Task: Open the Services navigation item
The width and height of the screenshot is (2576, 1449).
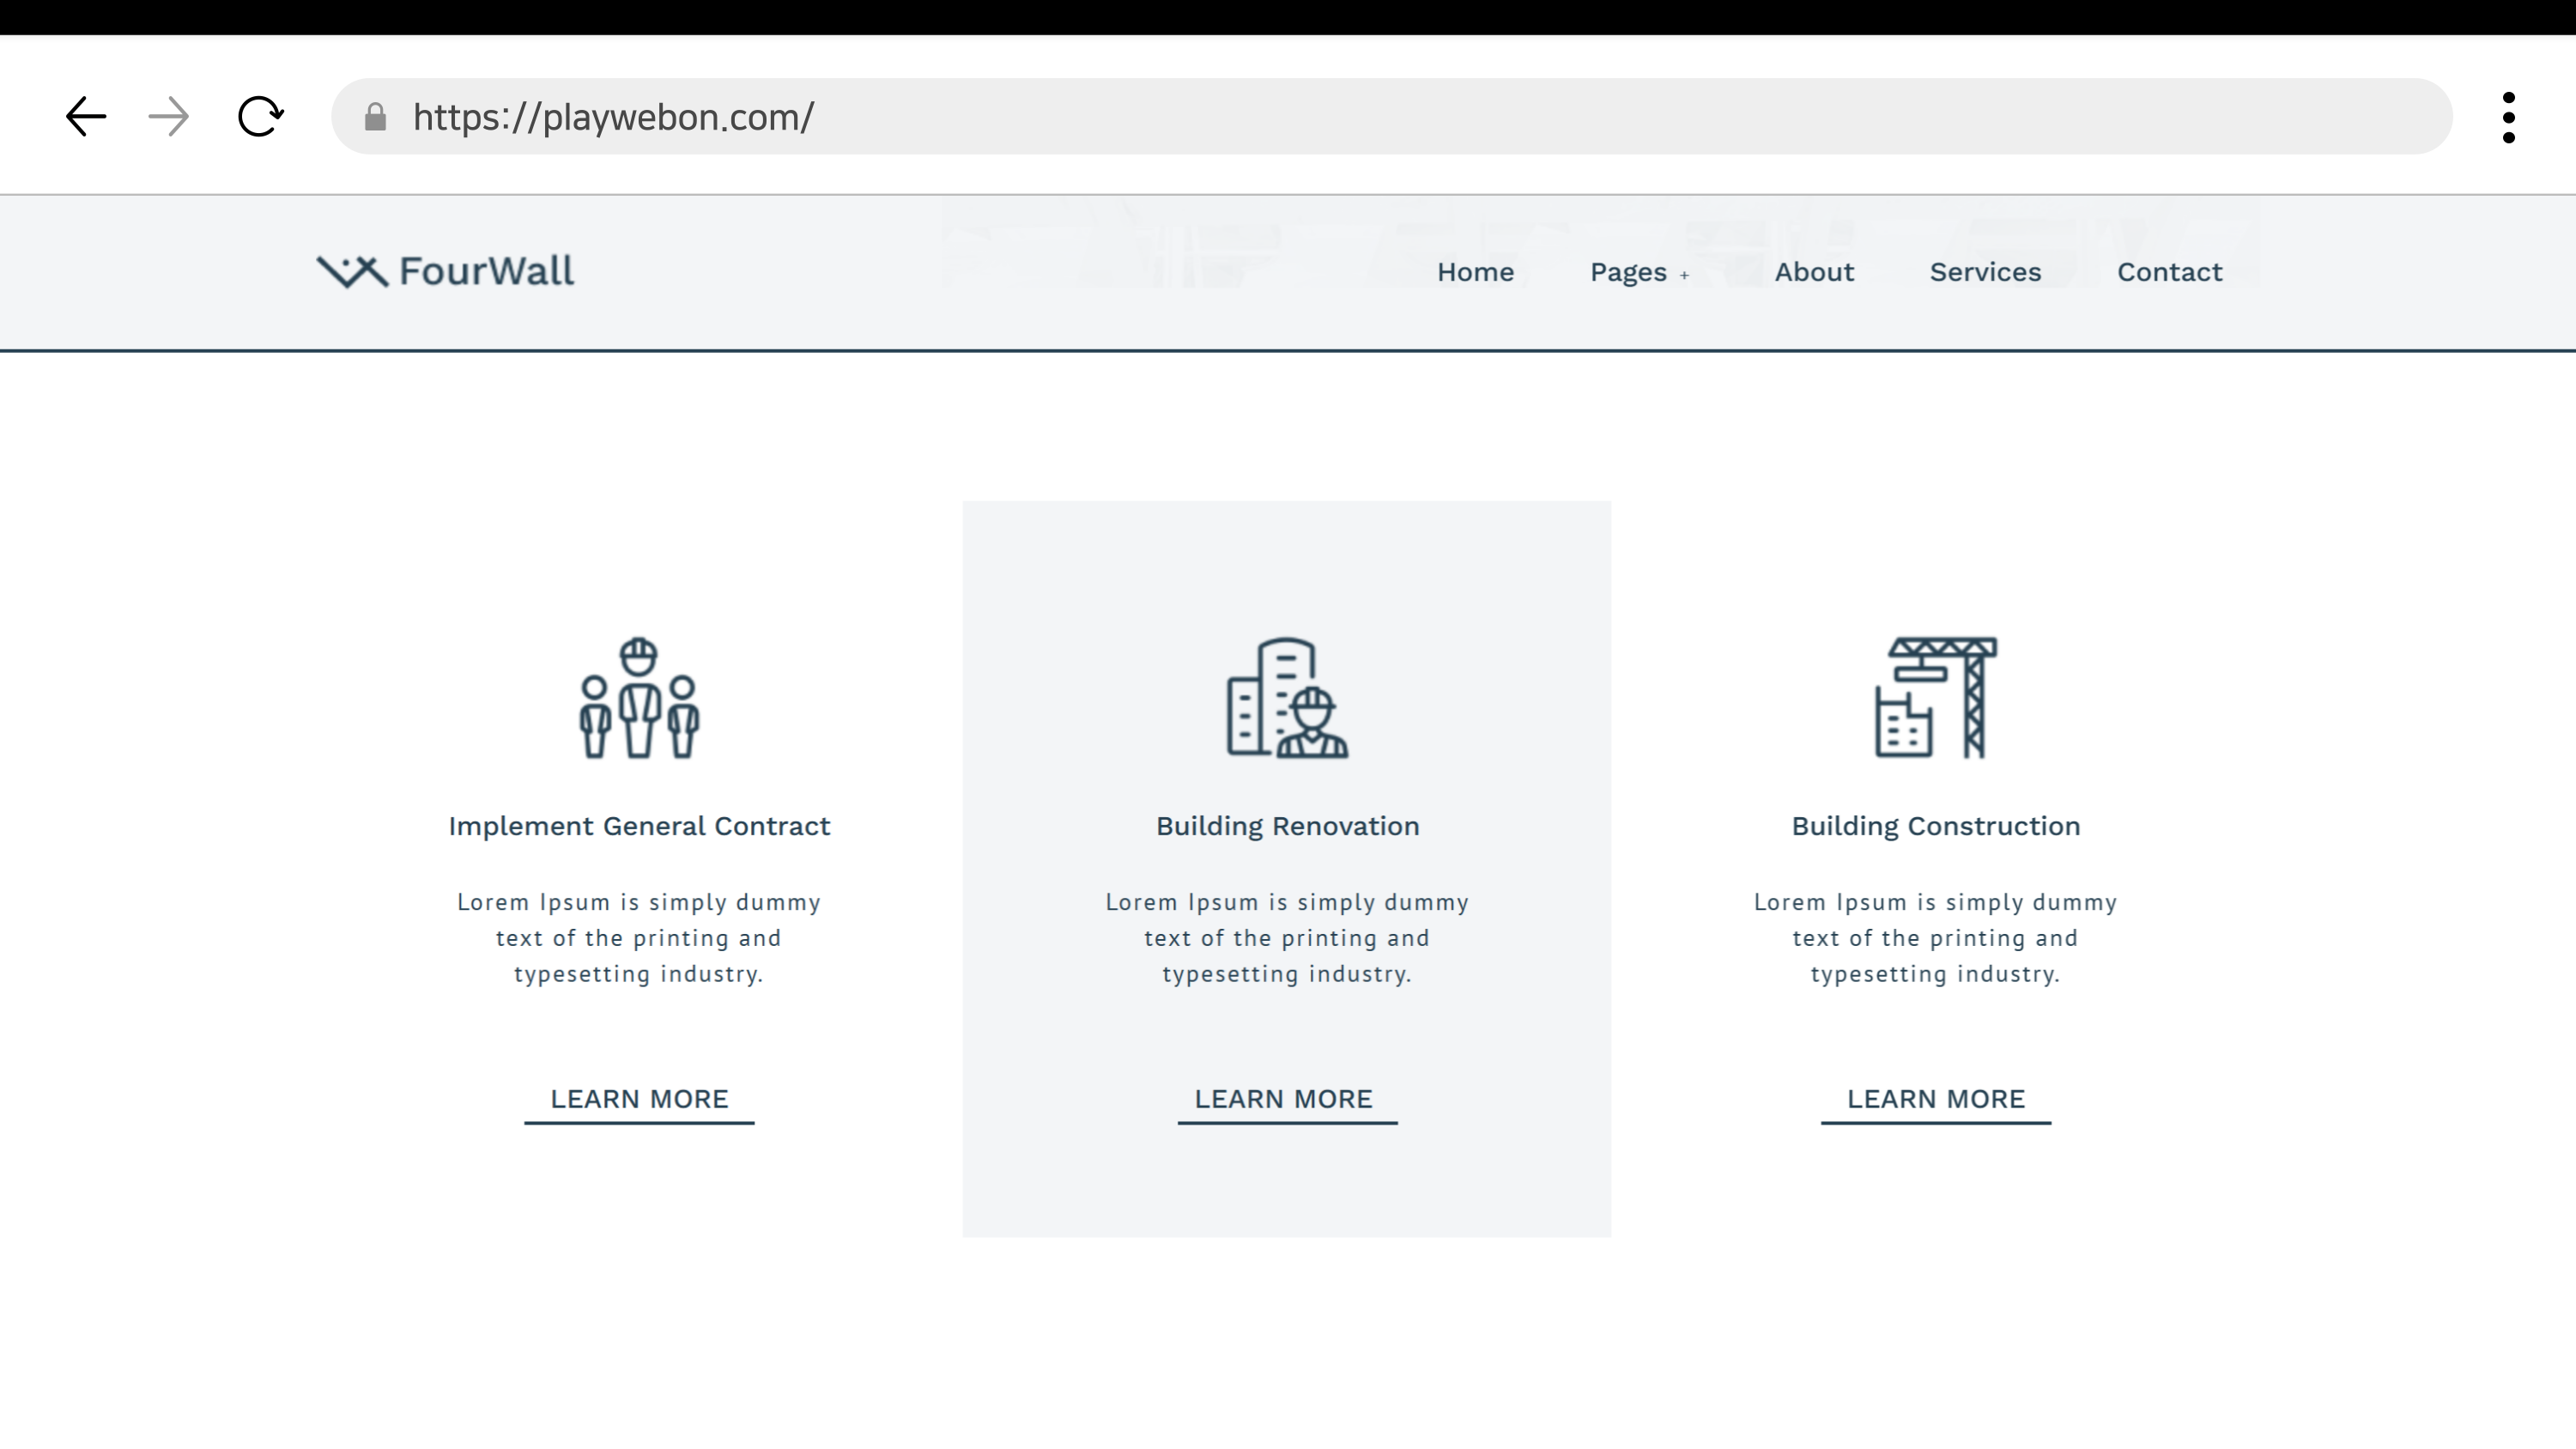Action: point(1985,272)
